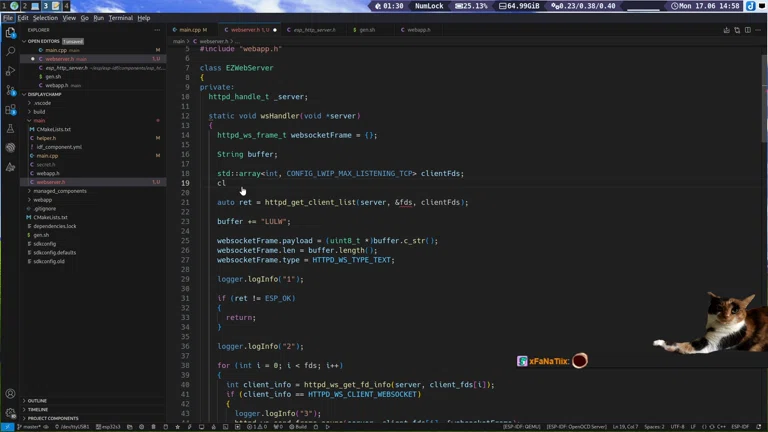Open the Terminal menu
The width and height of the screenshot is (768, 432).
coord(120,18)
